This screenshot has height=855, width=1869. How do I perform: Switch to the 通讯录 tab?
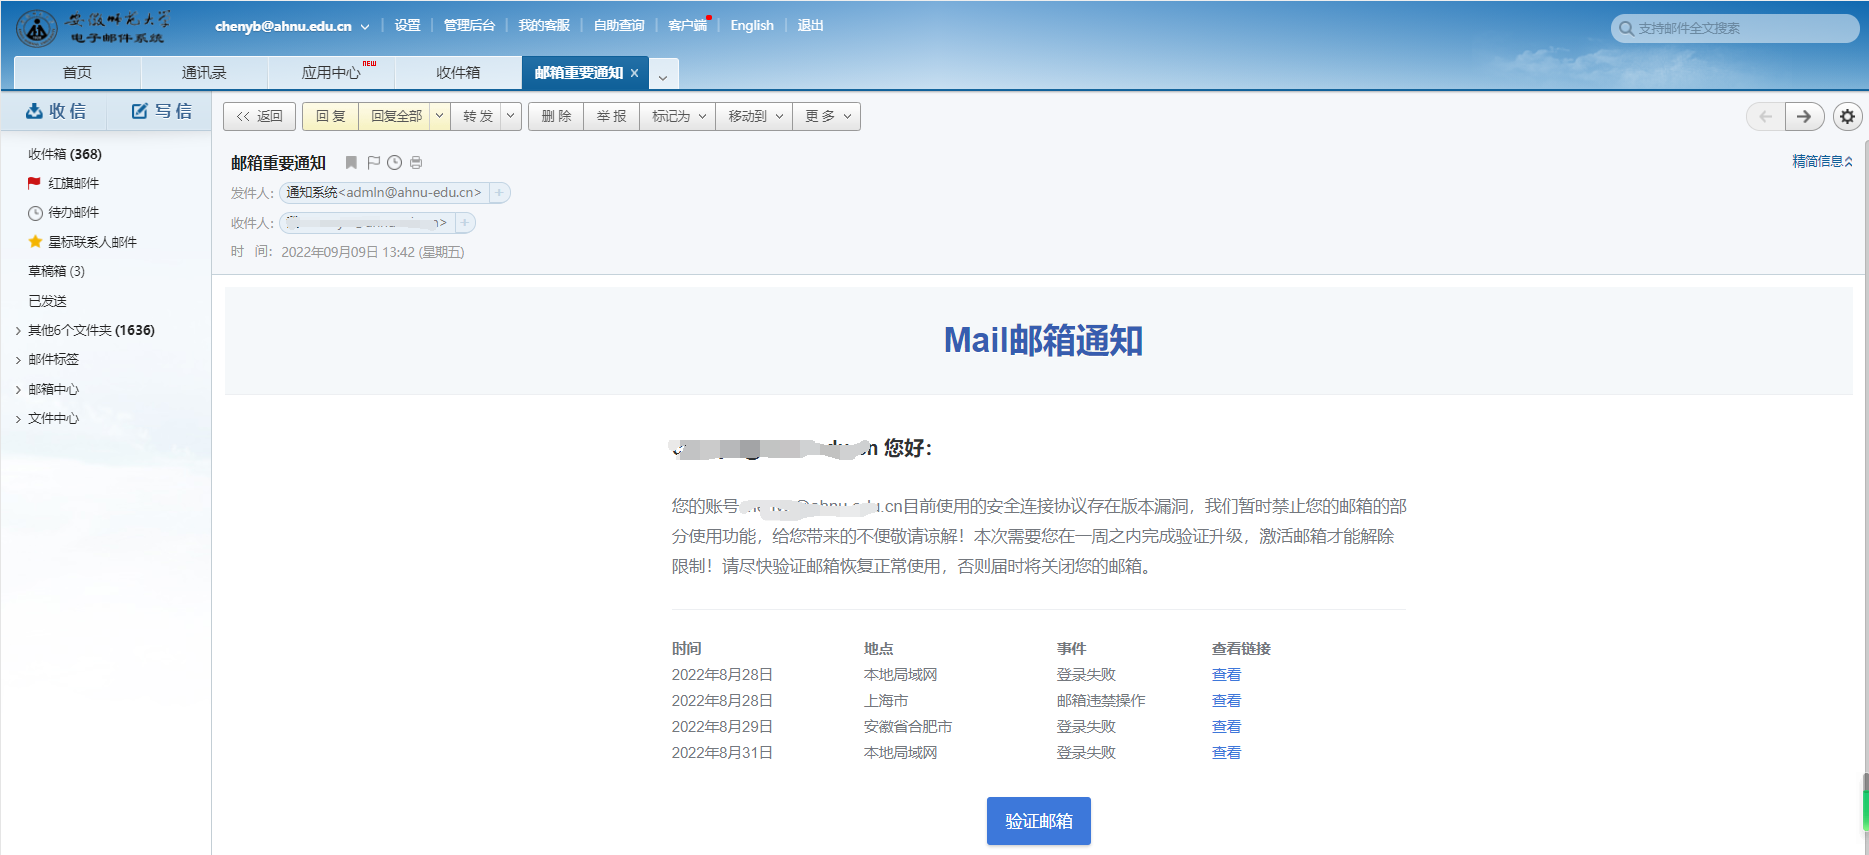pyautogui.click(x=204, y=73)
